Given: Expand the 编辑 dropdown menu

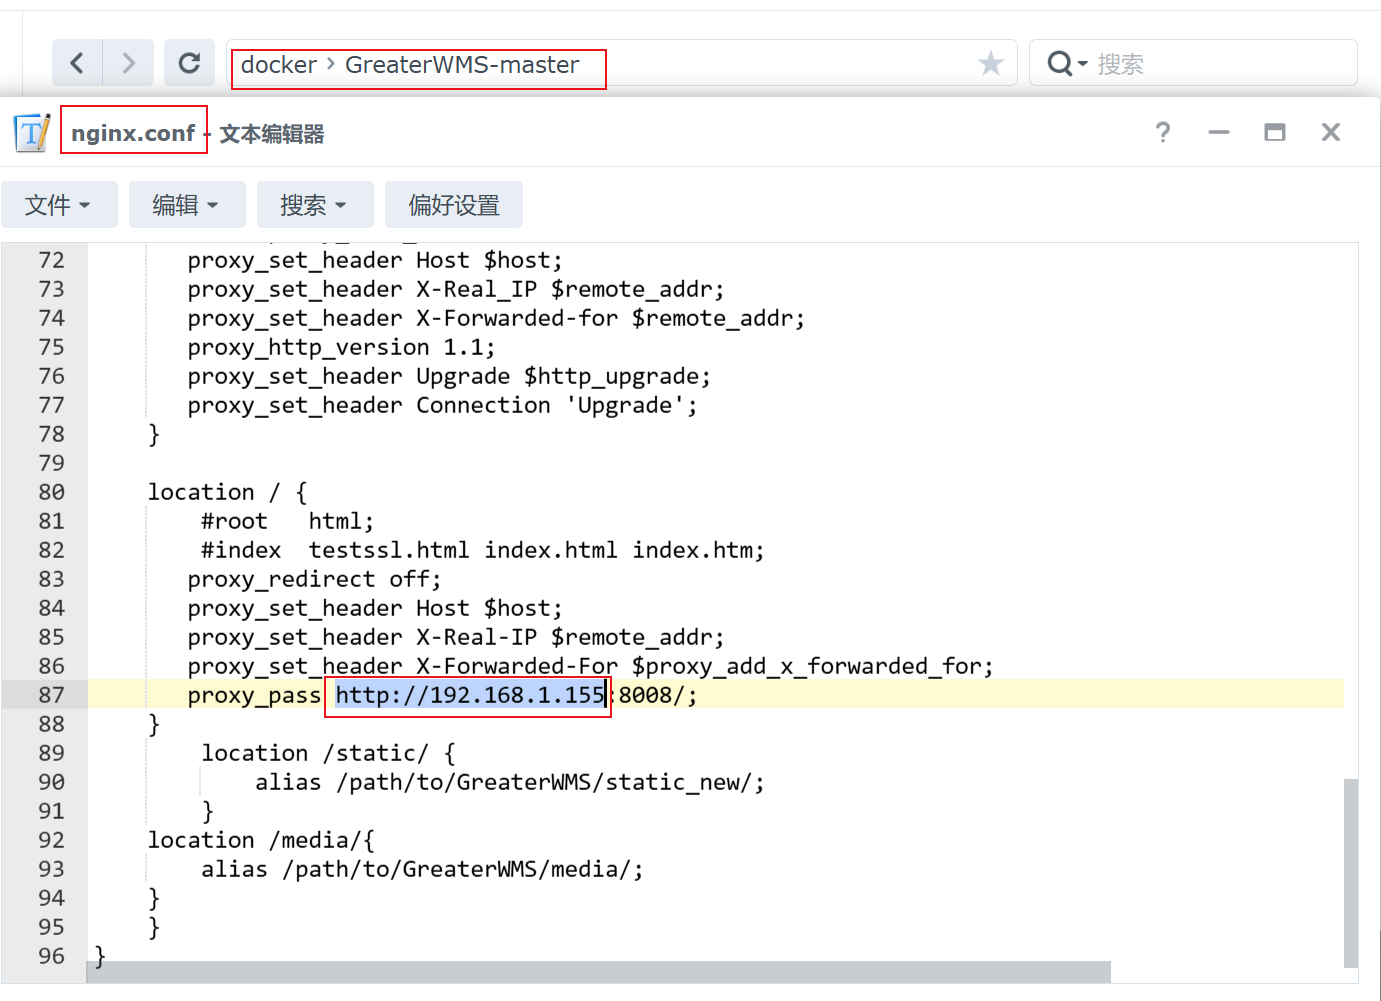Looking at the screenshot, I should (186, 205).
